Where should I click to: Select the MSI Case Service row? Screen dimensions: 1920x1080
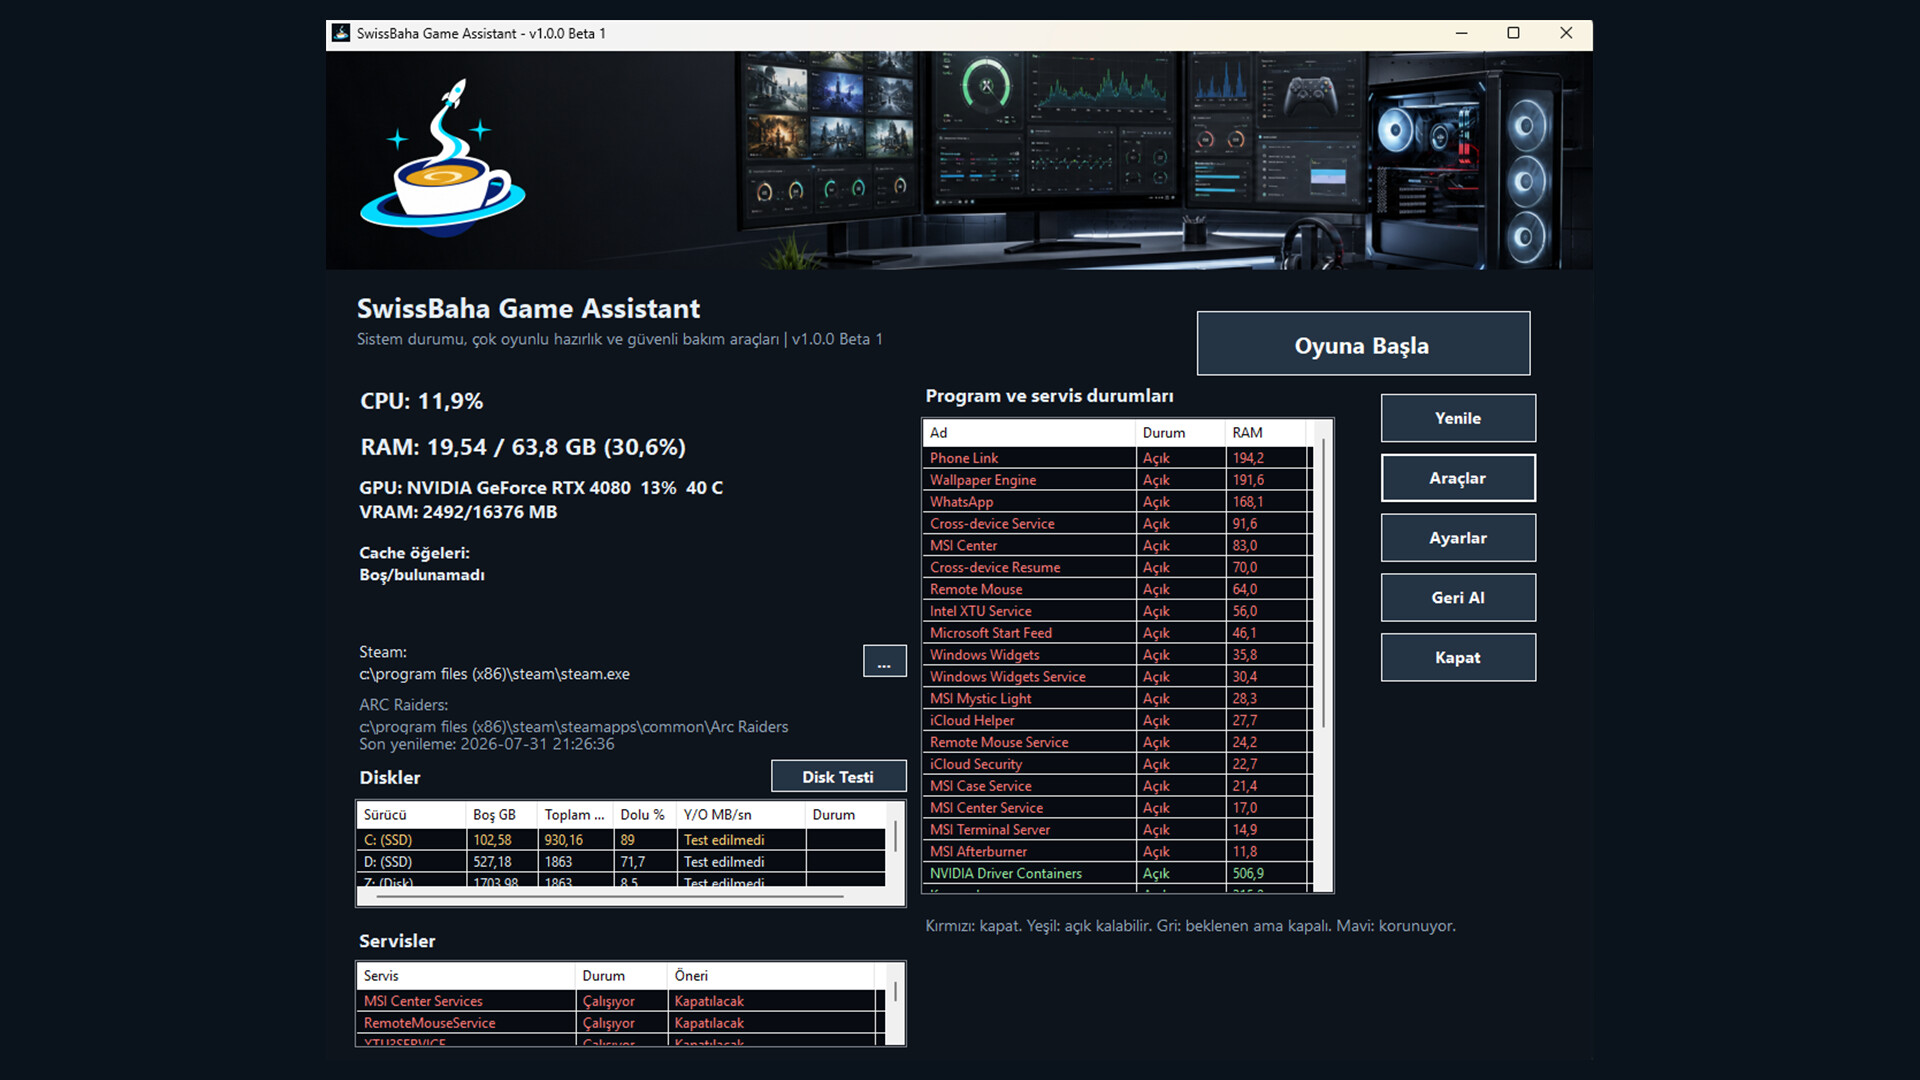tap(1117, 786)
